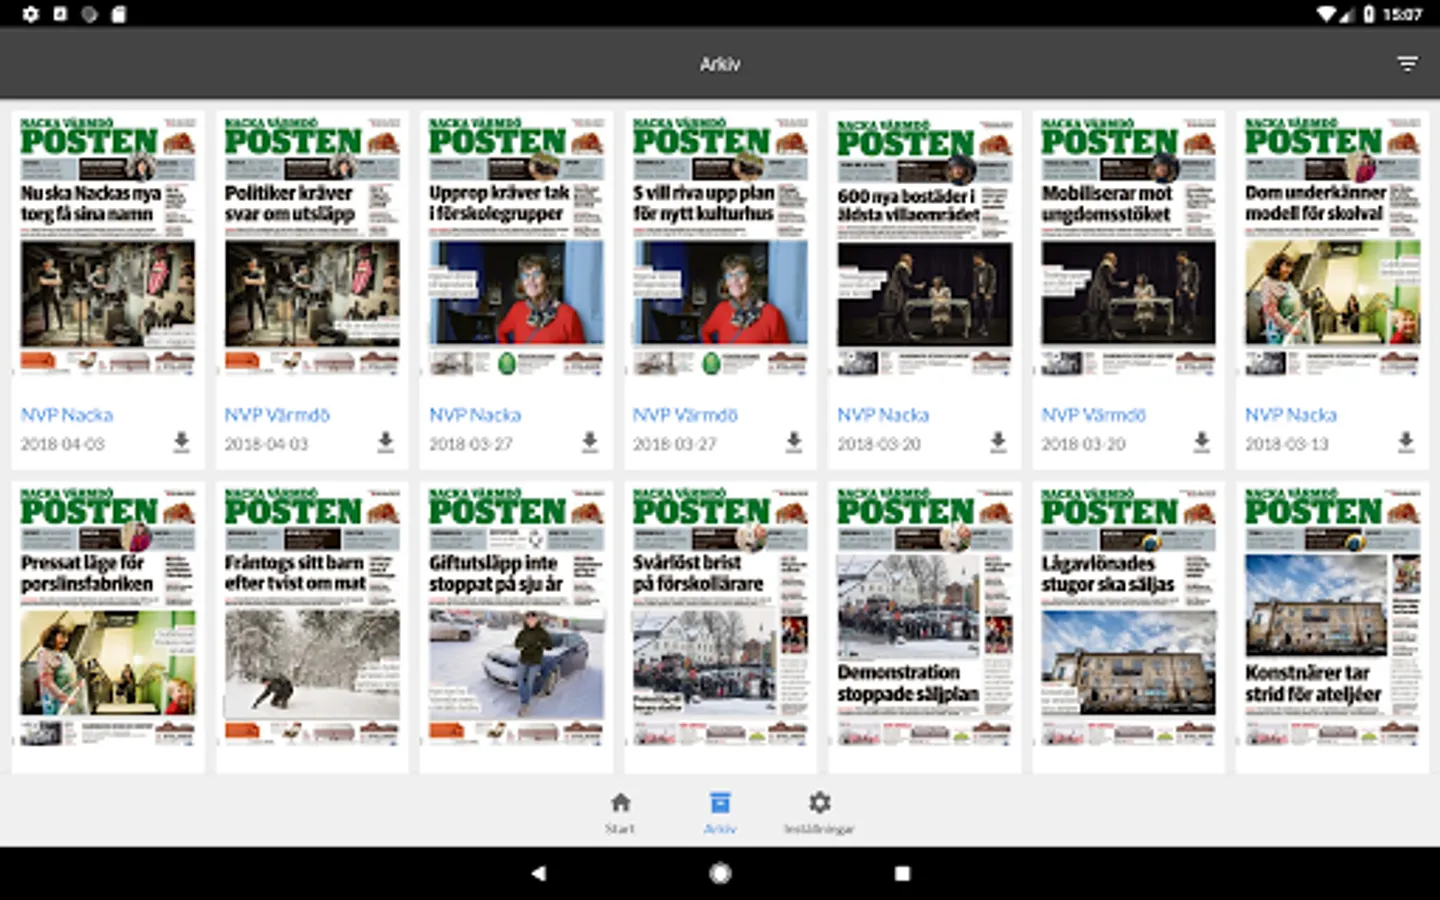
Task: Click the SD card status bar icon
Action: [118, 14]
